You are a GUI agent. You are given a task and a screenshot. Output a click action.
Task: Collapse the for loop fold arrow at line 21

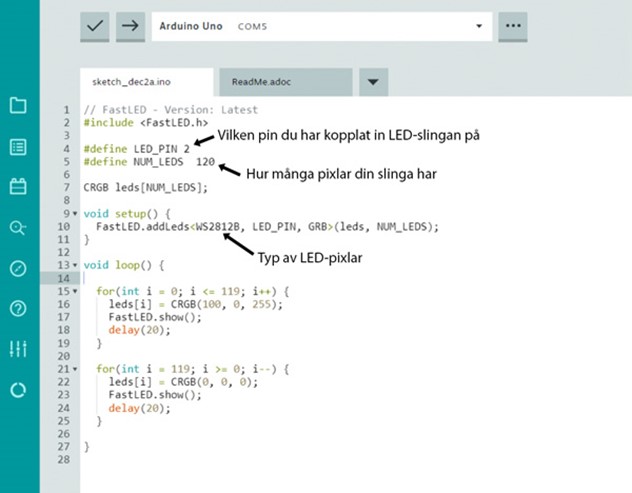(x=75, y=369)
